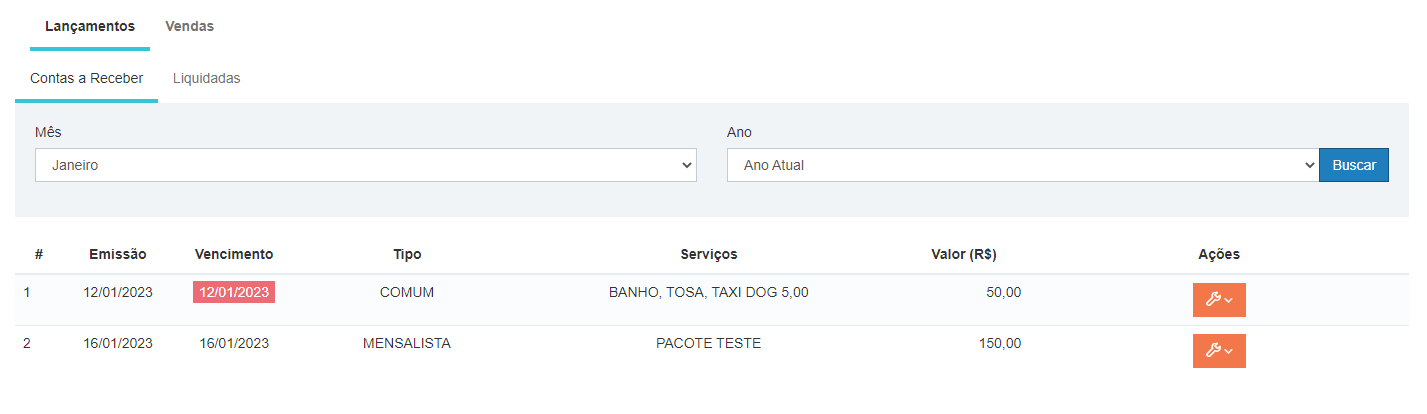Click the MENSALISTA type cell
This screenshot has width=1427, height=414.
[407, 343]
